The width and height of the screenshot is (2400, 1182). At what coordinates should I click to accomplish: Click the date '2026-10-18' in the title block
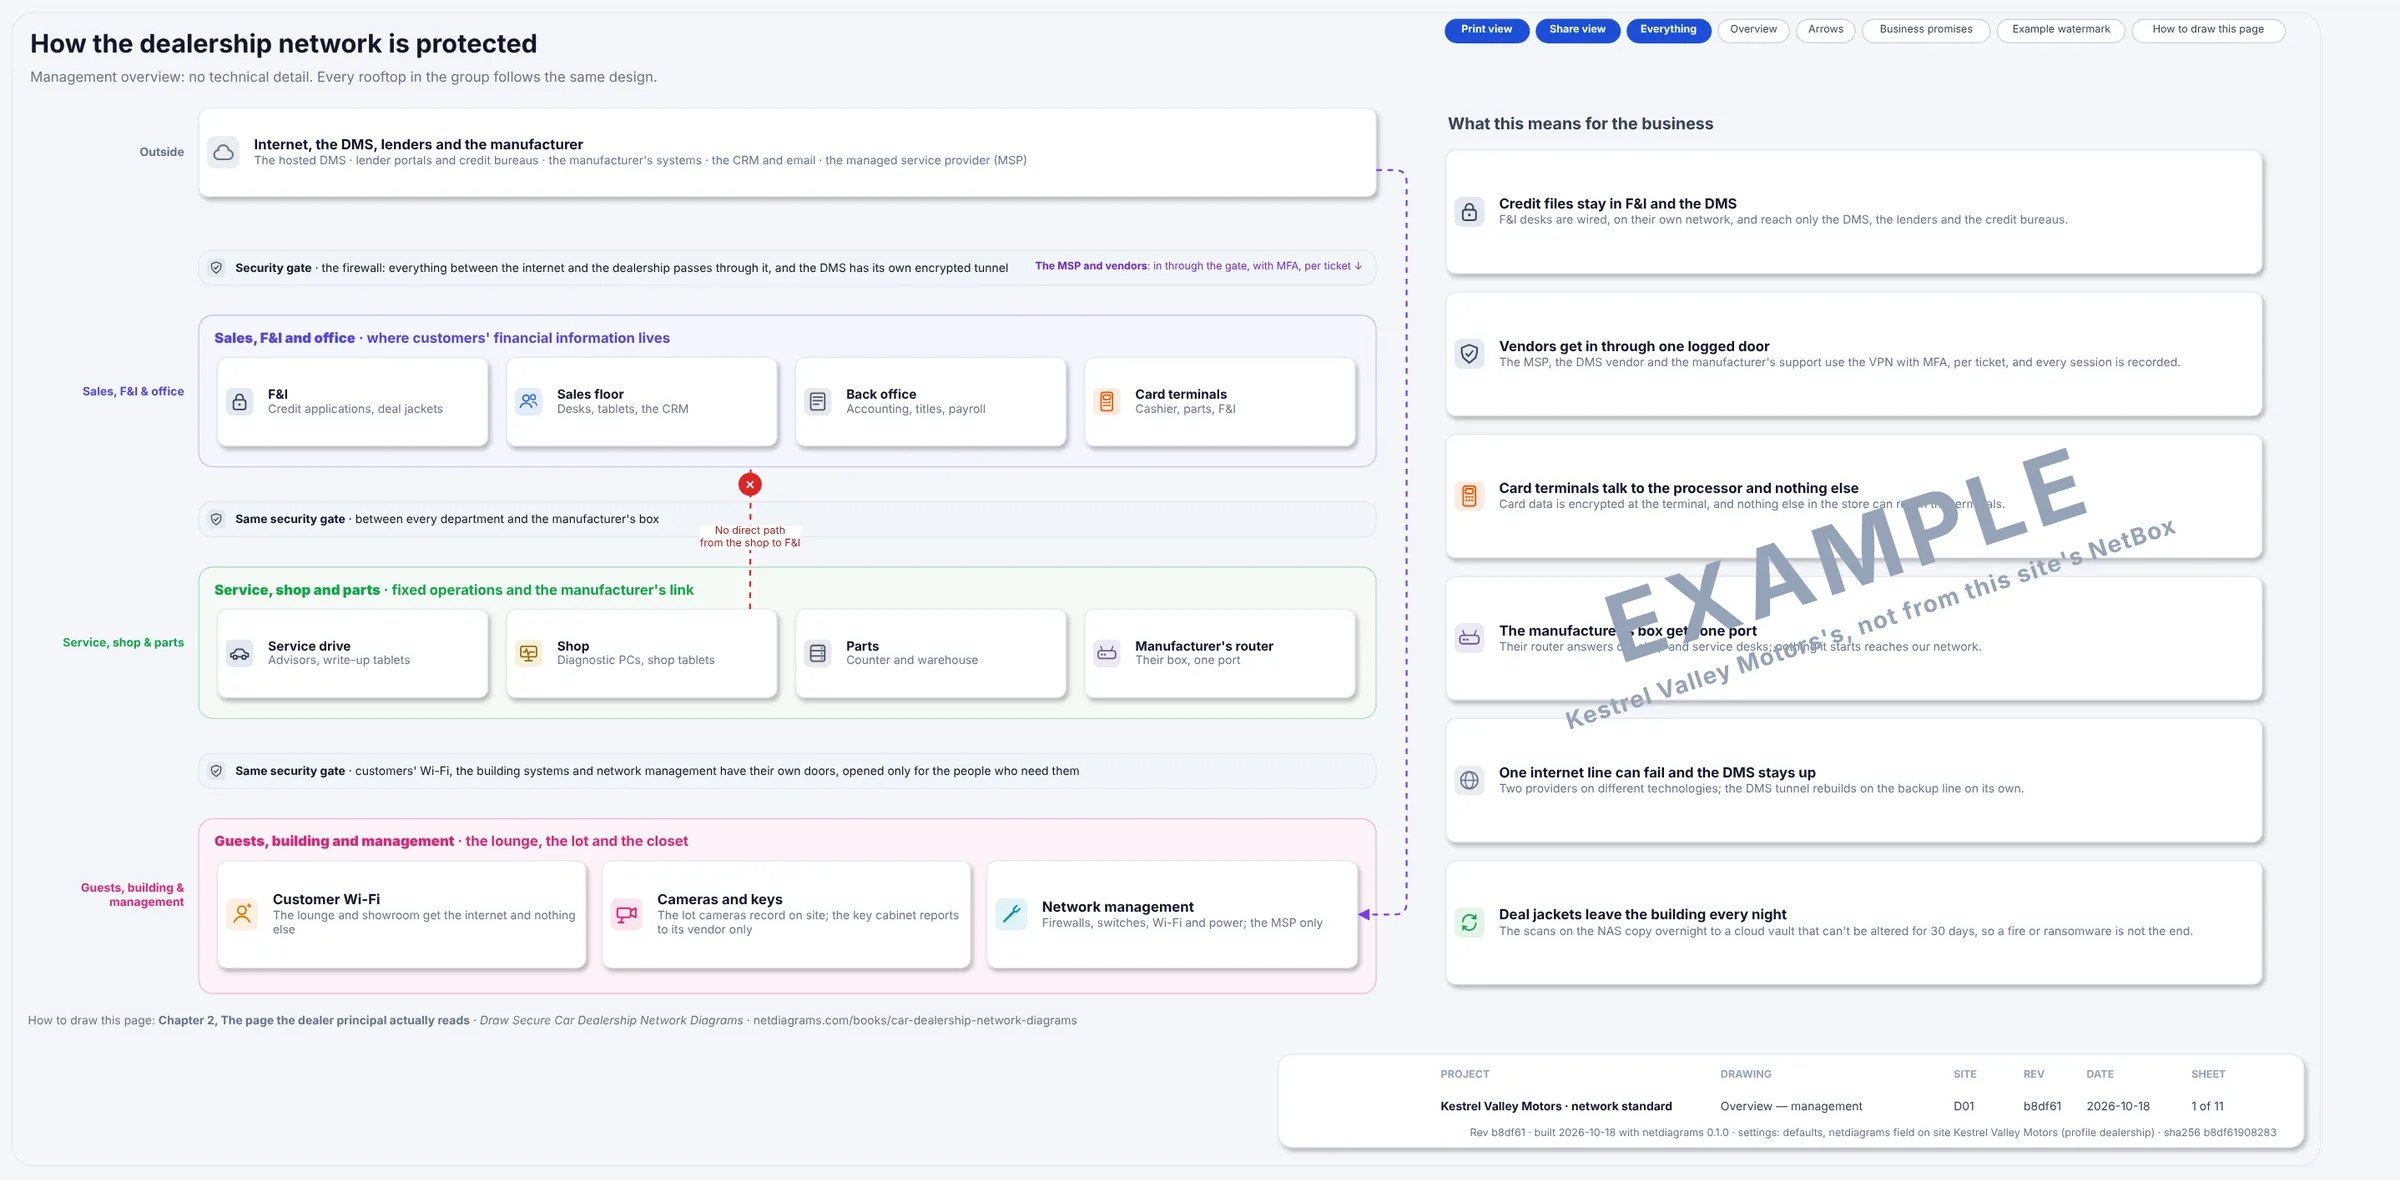coord(2118,1107)
